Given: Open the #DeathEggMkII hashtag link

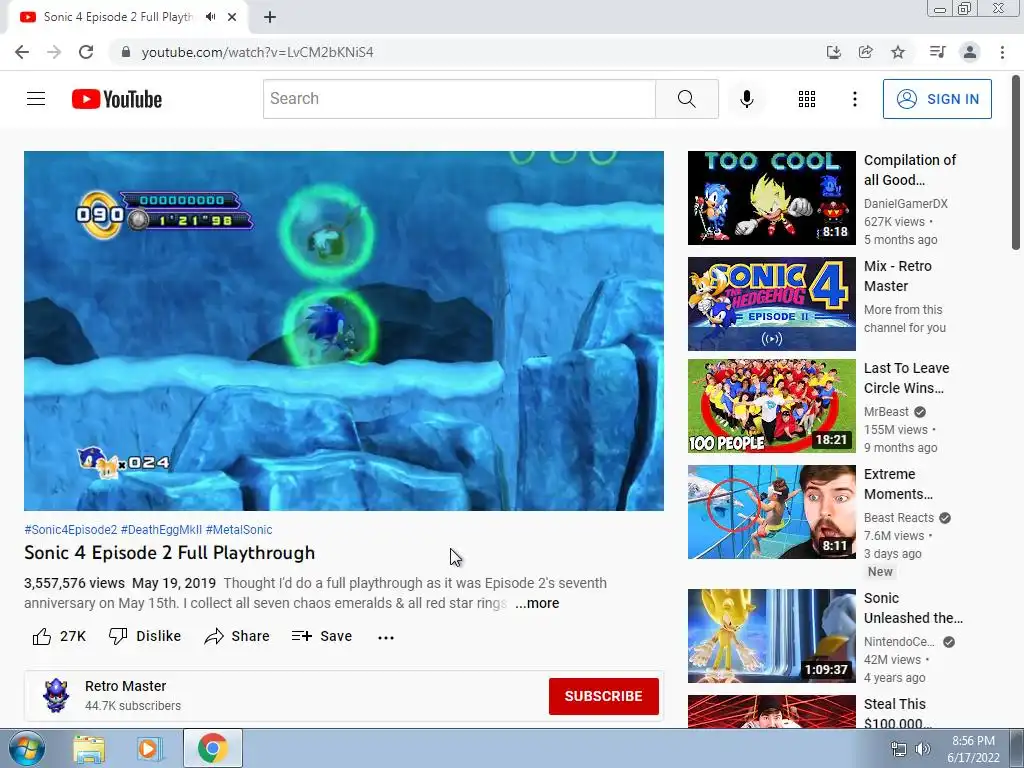Looking at the screenshot, I should point(161,530).
